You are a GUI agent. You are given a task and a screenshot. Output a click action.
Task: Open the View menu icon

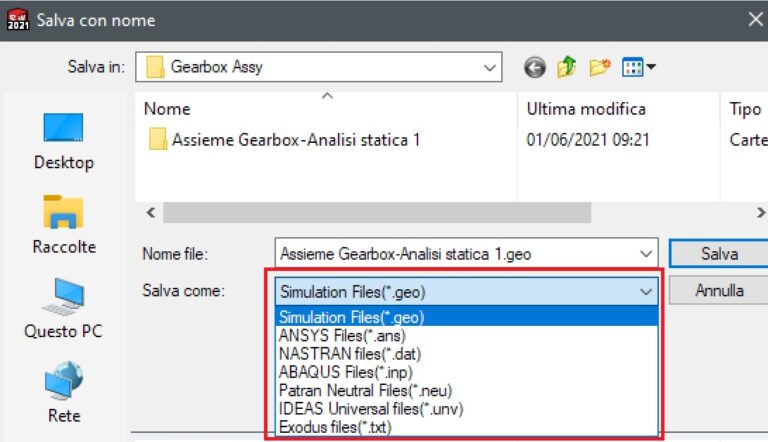[637, 68]
